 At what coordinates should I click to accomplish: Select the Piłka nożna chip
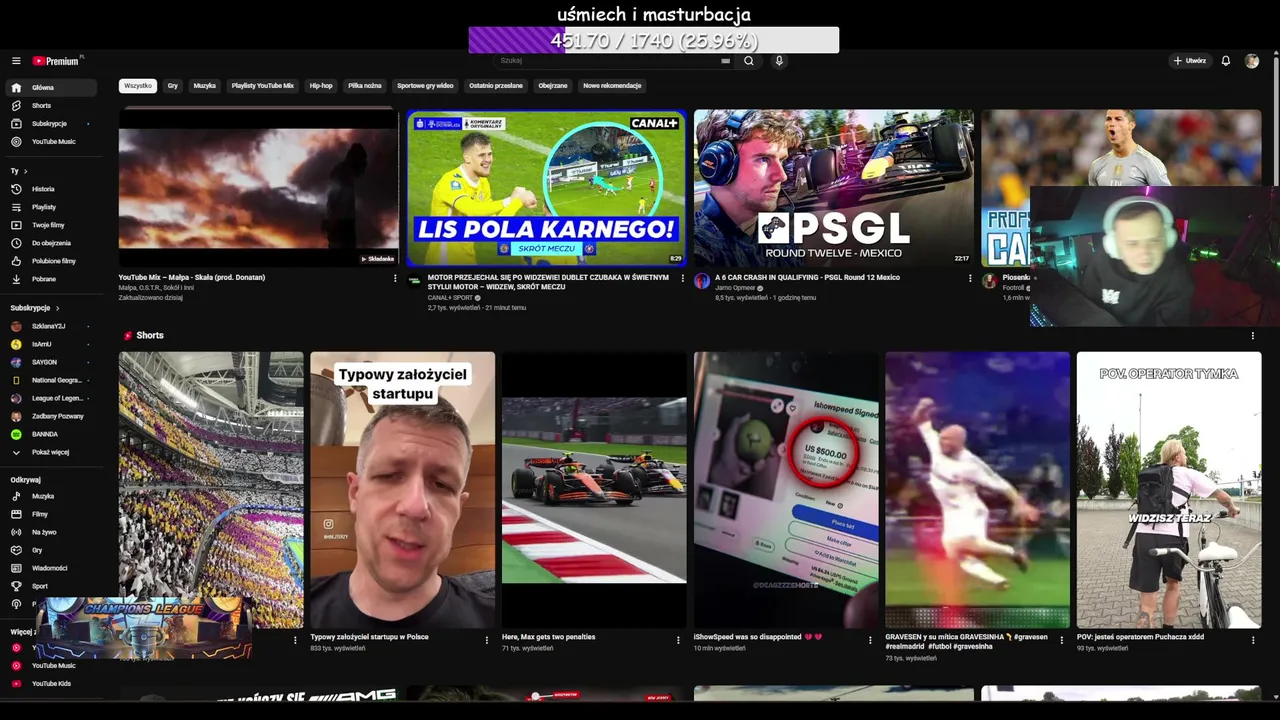(x=365, y=86)
